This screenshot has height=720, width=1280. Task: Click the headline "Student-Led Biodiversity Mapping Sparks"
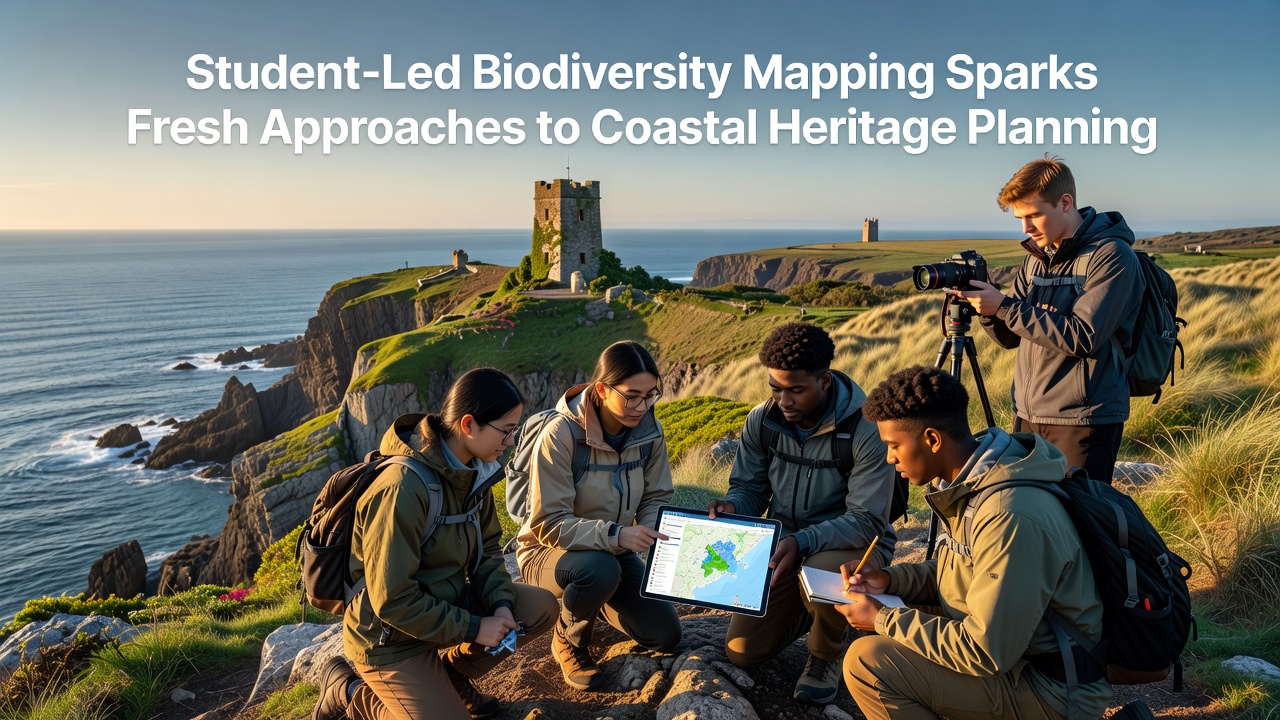pyautogui.click(x=641, y=75)
